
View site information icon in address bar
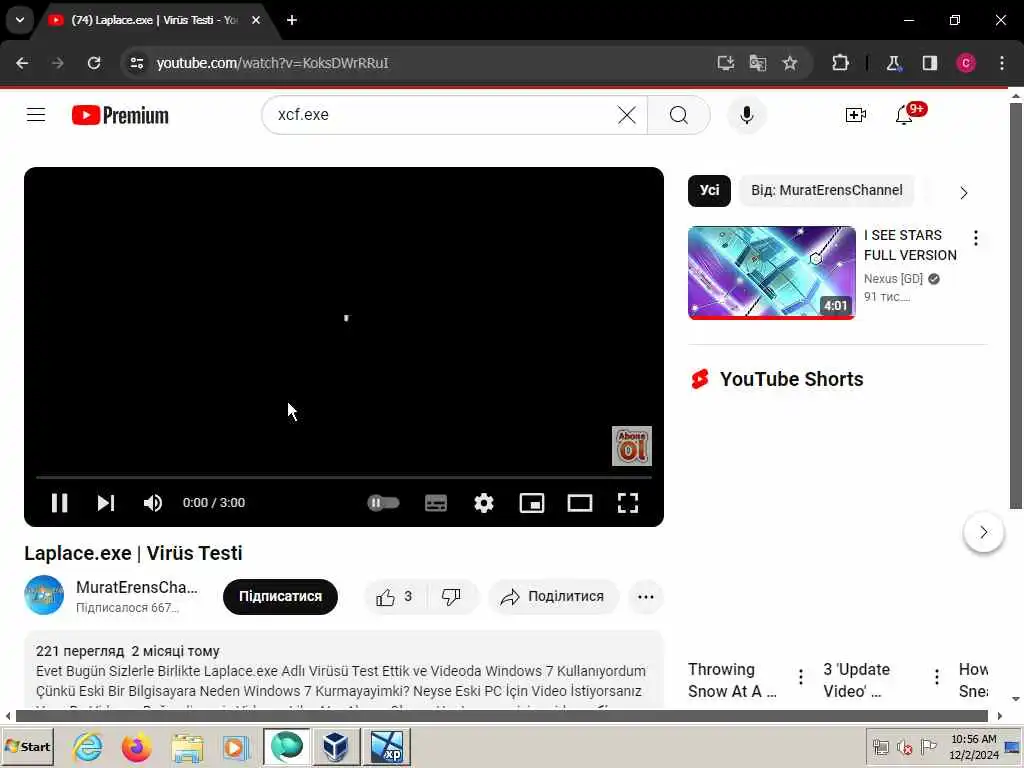click(136, 63)
